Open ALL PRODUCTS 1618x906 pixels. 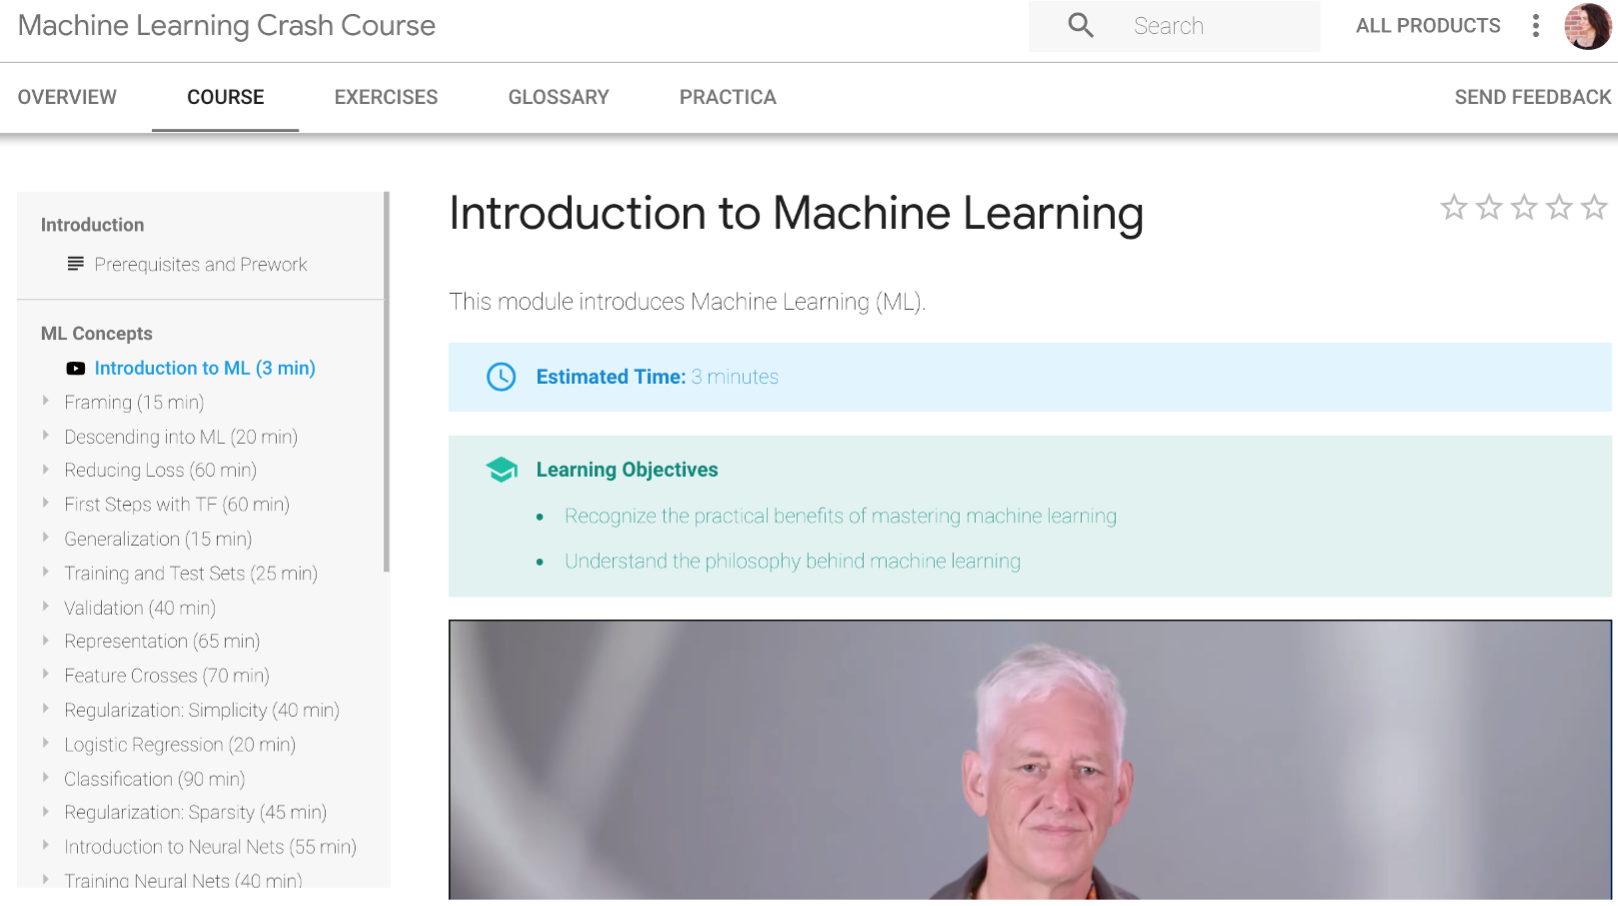coord(1427,26)
